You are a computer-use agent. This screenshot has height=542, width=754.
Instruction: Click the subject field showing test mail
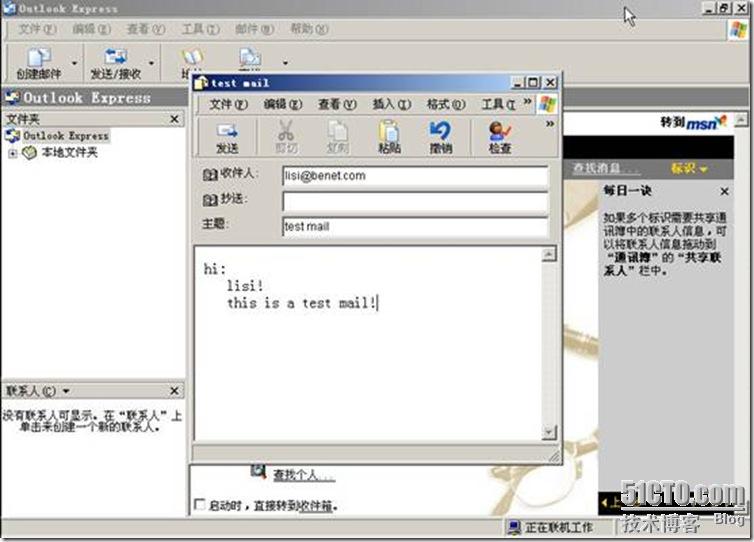415,227
